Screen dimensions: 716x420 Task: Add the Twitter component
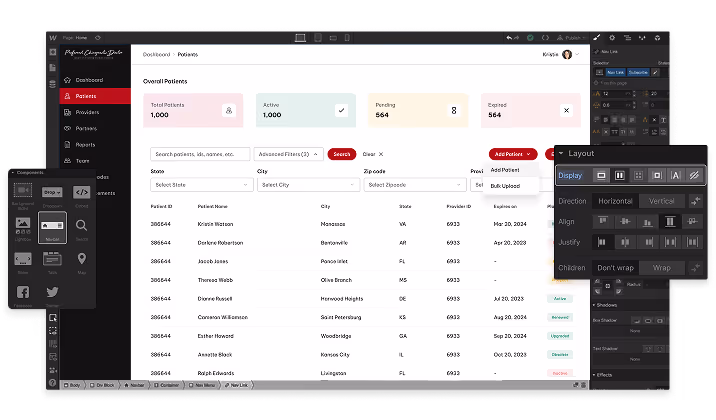click(52, 294)
